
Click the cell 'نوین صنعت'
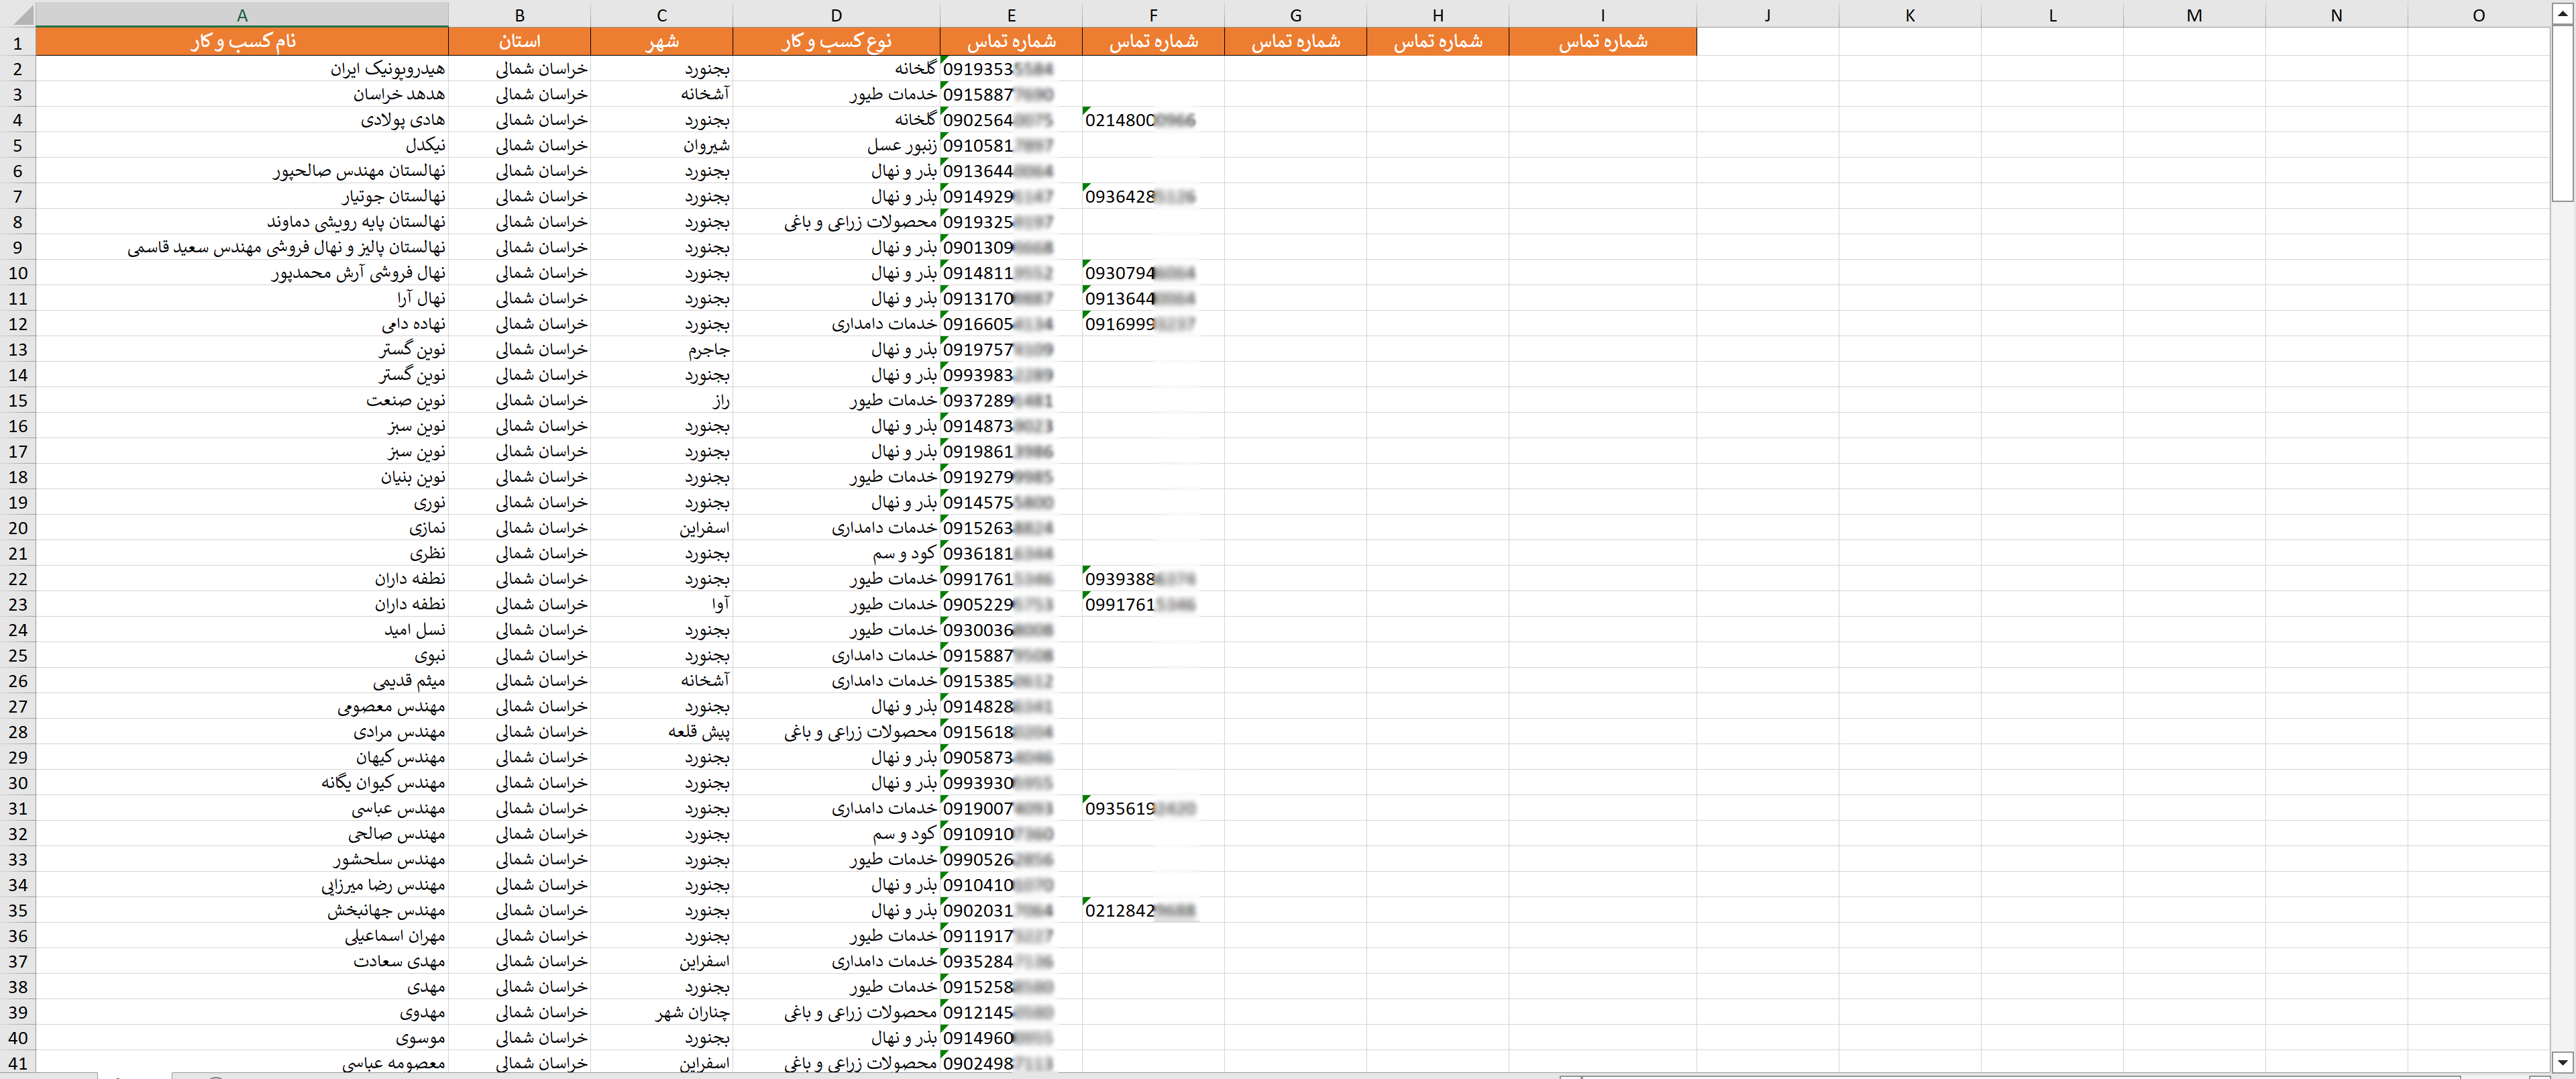pos(242,400)
